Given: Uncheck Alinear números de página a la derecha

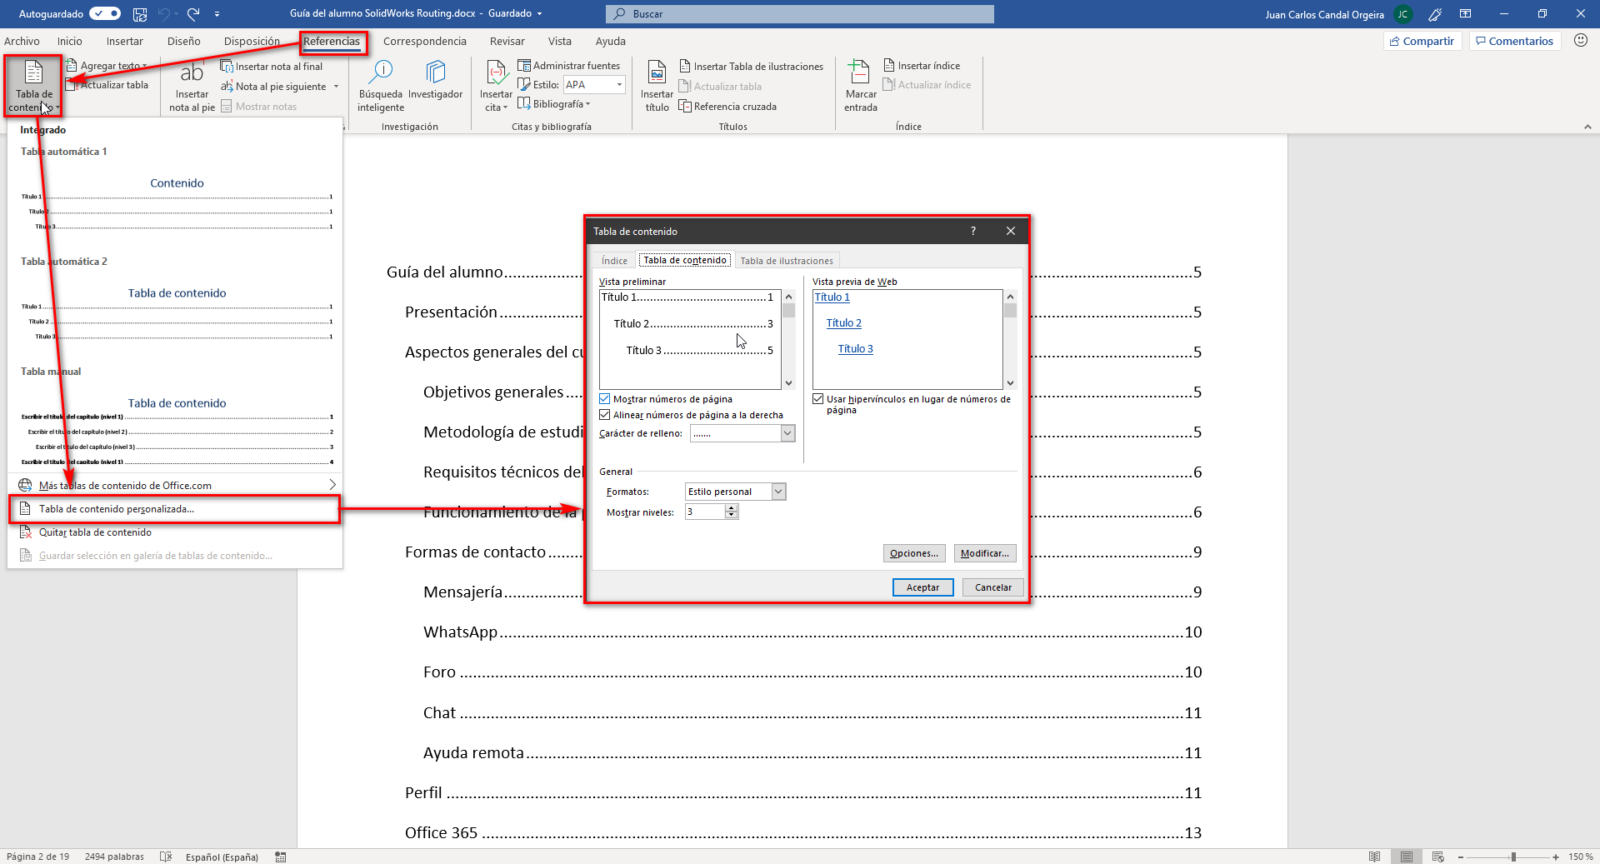Looking at the screenshot, I should pyautogui.click(x=605, y=415).
